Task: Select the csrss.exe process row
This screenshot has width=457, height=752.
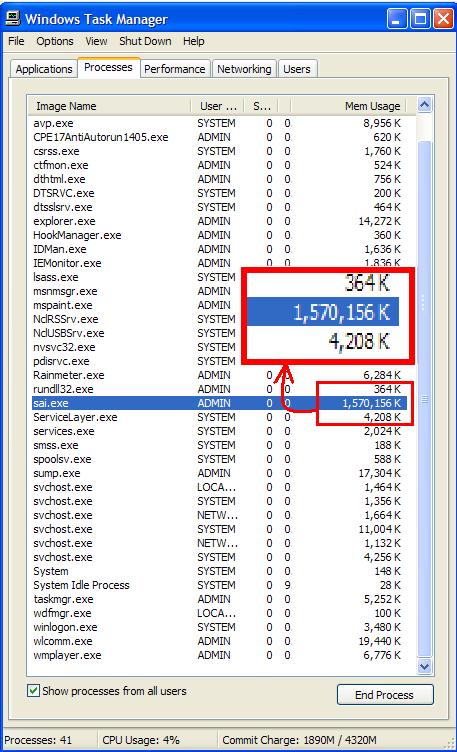Action: pyautogui.click(x=220, y=151)
